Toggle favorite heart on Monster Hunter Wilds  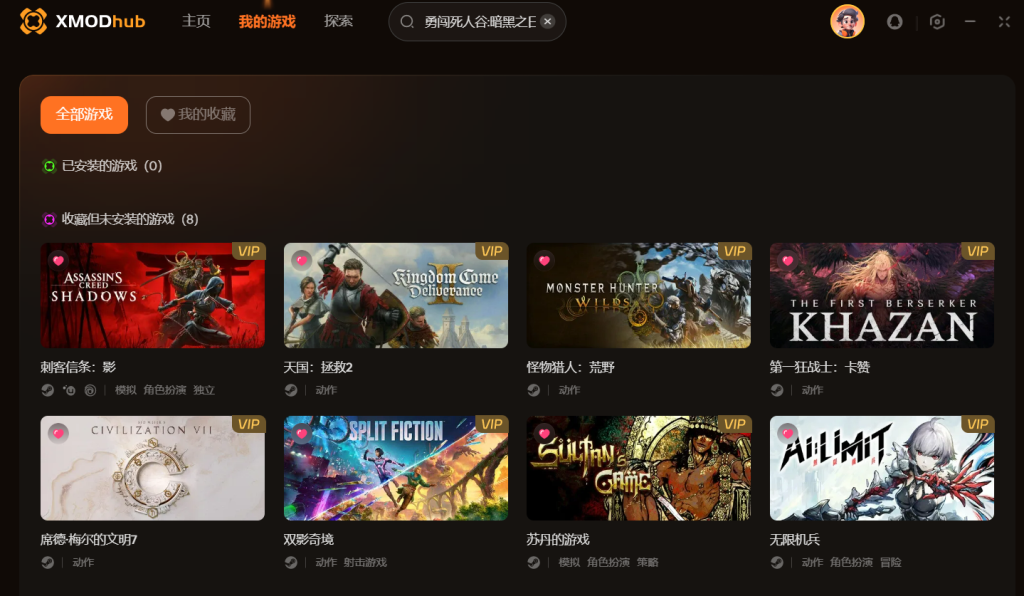click(x=544, y=260)
